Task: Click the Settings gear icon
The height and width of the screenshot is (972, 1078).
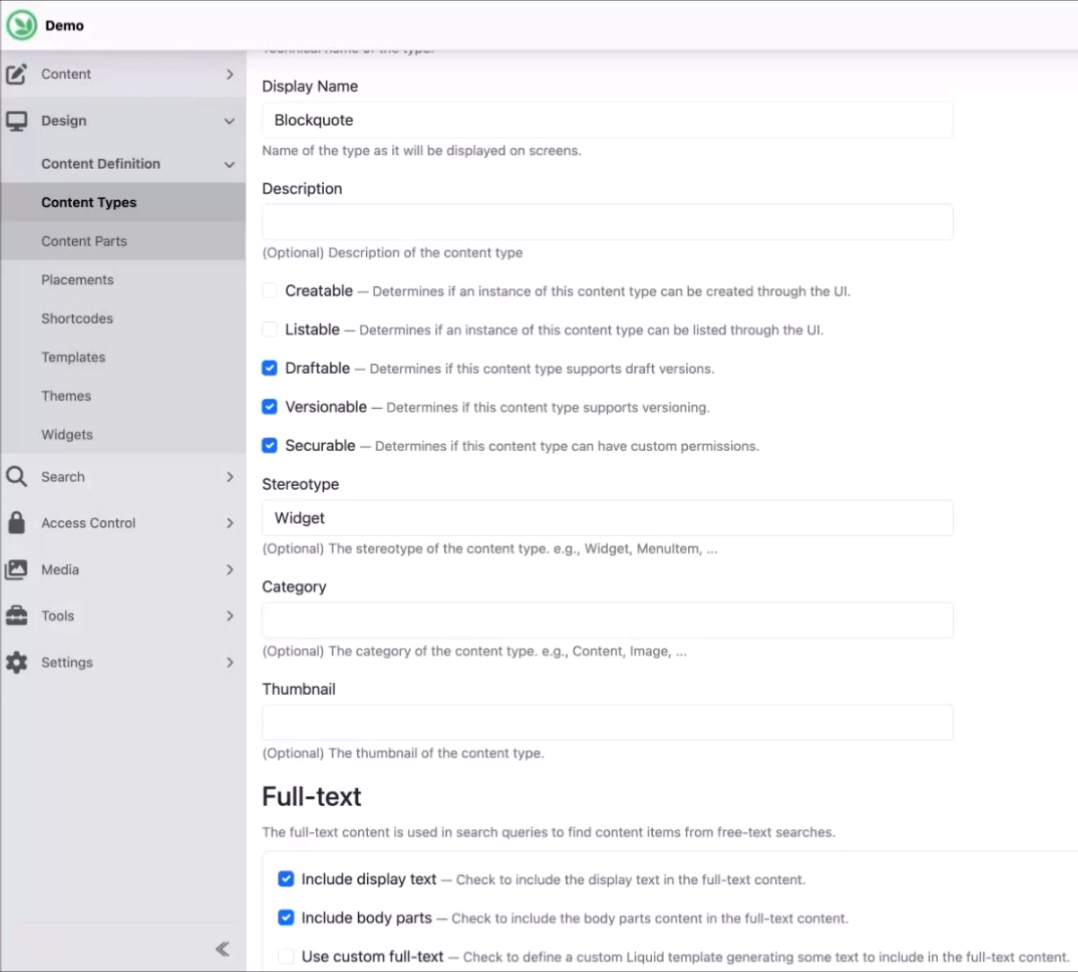Action: [x=16, y=662]
